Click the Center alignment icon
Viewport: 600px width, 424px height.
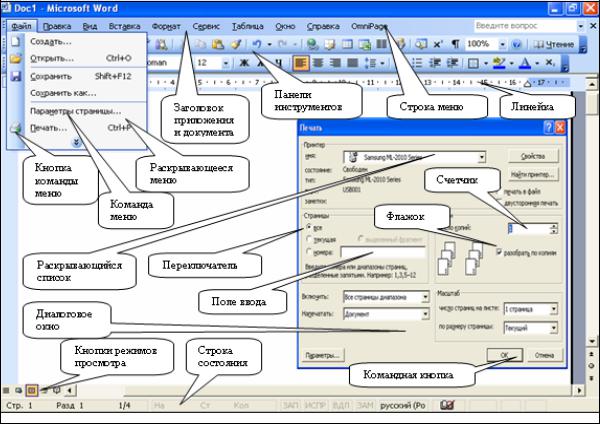tap(318, 63)
